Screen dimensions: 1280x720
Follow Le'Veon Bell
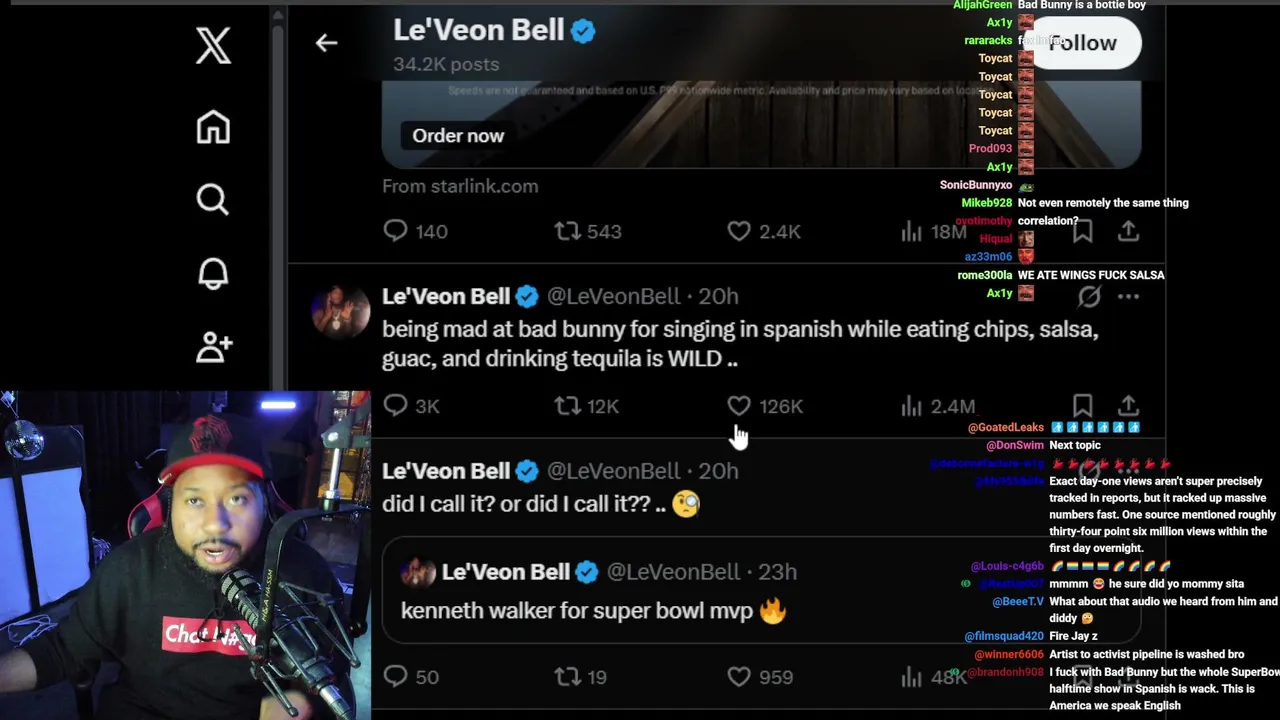click(x=1083, y=43)
